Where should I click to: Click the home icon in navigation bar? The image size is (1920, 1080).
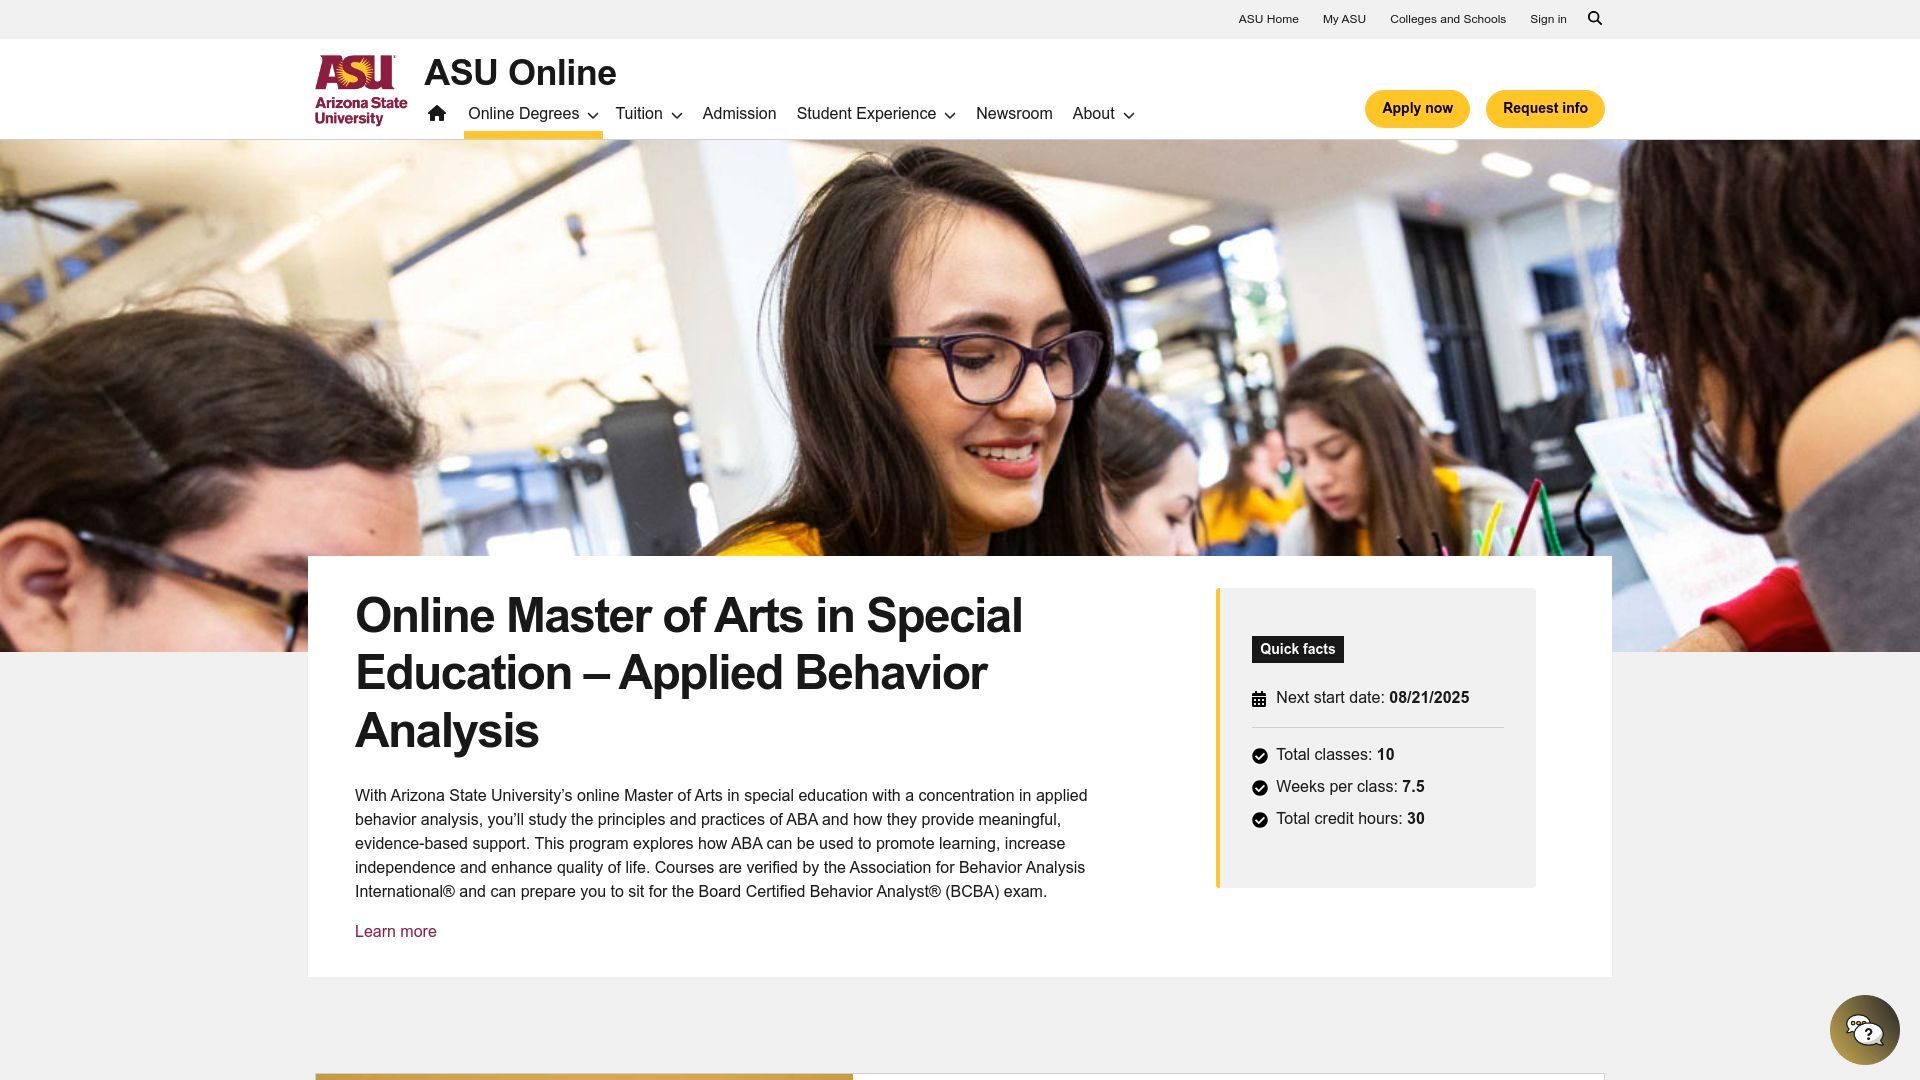[437, 113]
